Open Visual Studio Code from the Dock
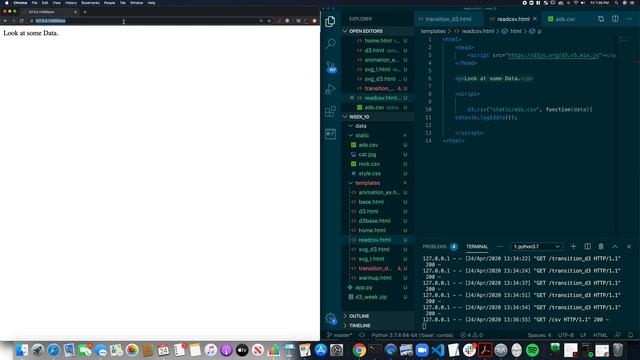 (x=438, y=350)
